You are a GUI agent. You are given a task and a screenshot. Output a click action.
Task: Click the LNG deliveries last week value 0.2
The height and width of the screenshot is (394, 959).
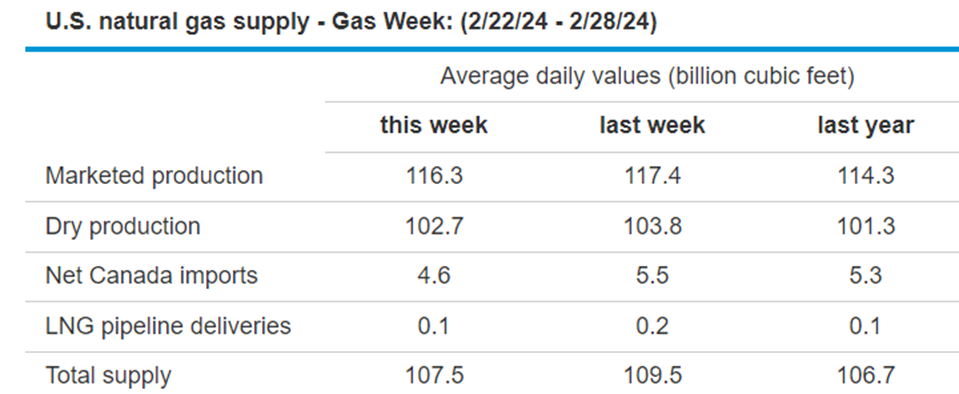(653, 326)
